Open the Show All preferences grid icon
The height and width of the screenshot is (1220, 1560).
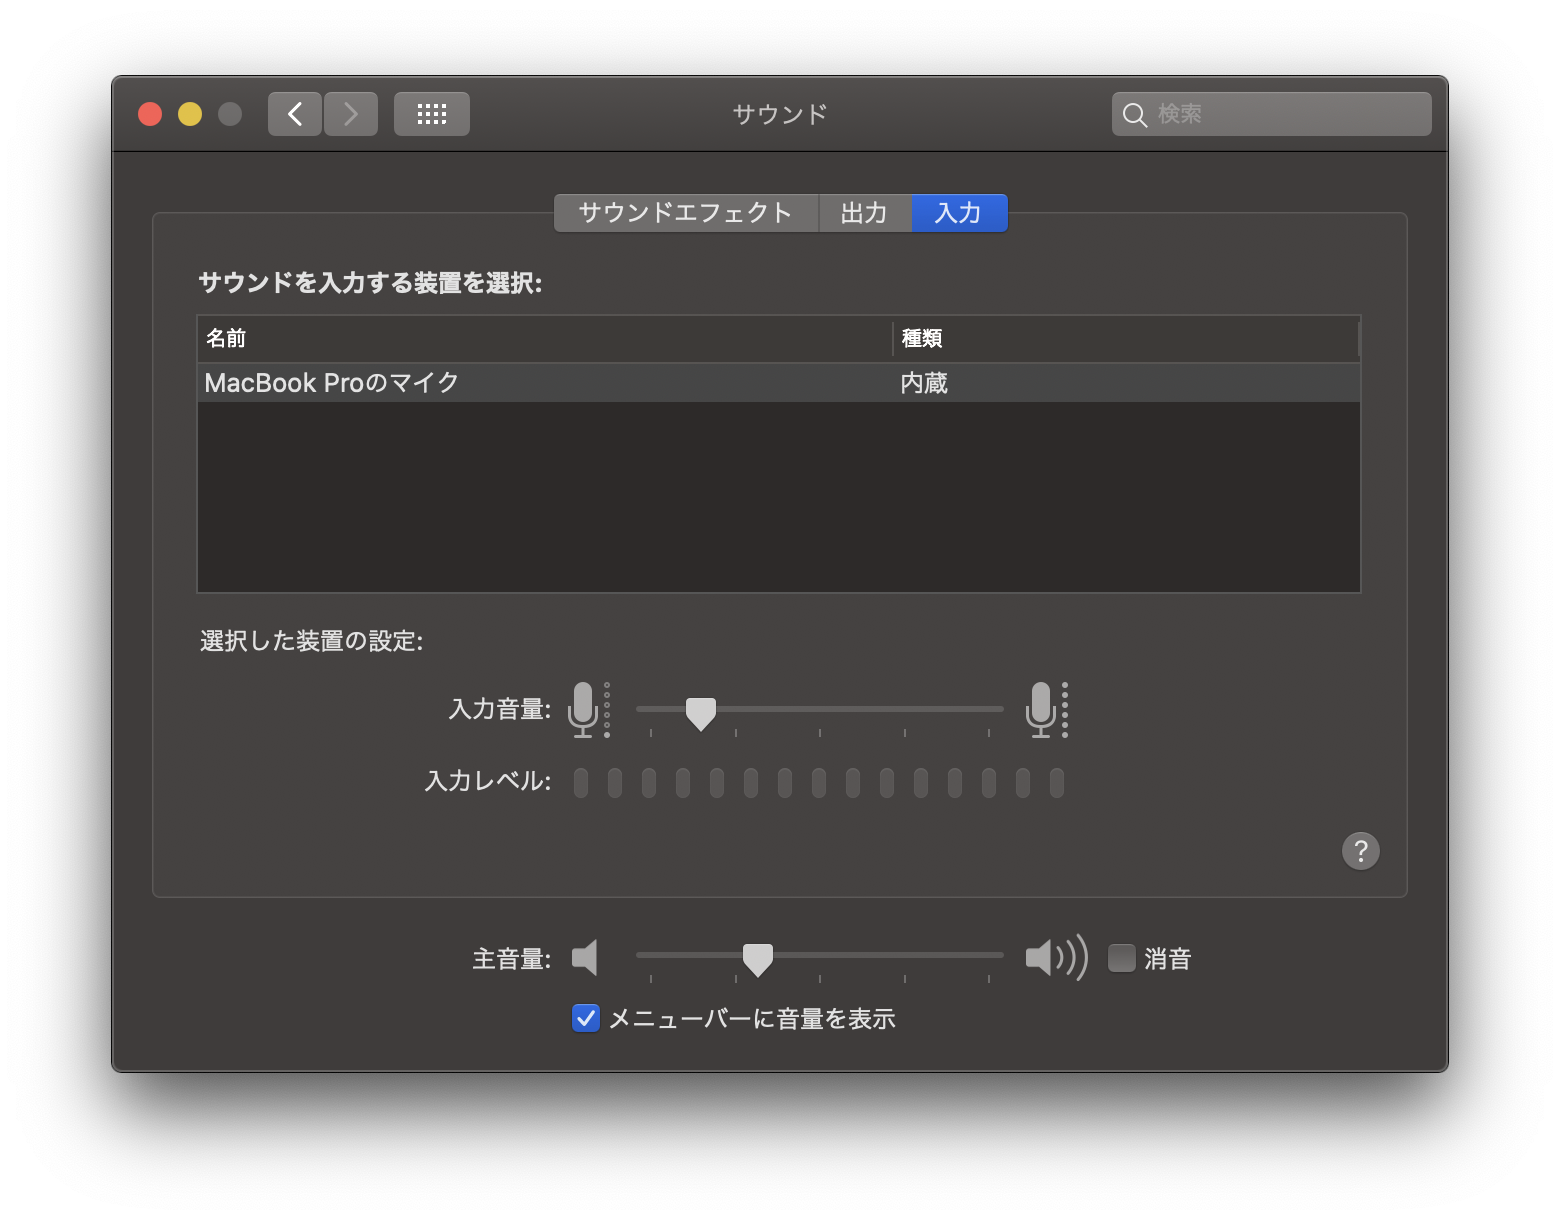[x=431, y=113]
